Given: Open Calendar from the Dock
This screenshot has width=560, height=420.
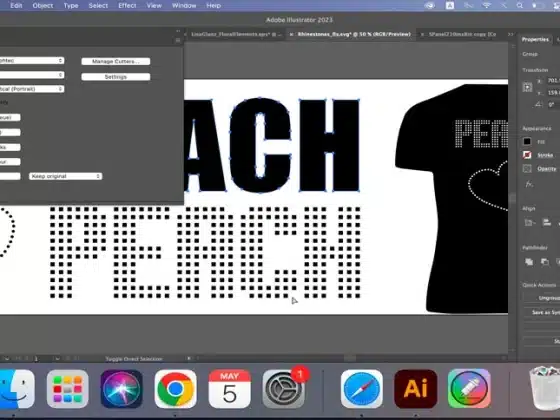Looking at the screenshot, I should (x=229, y=389).
